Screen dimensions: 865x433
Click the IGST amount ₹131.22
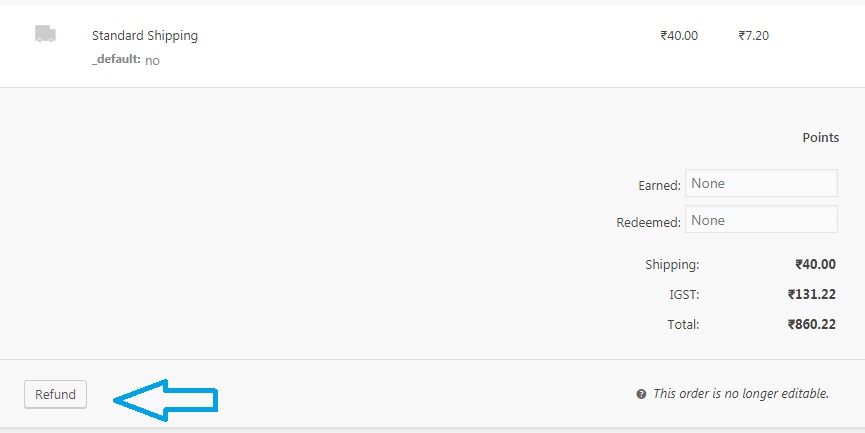tap(811, 295)
